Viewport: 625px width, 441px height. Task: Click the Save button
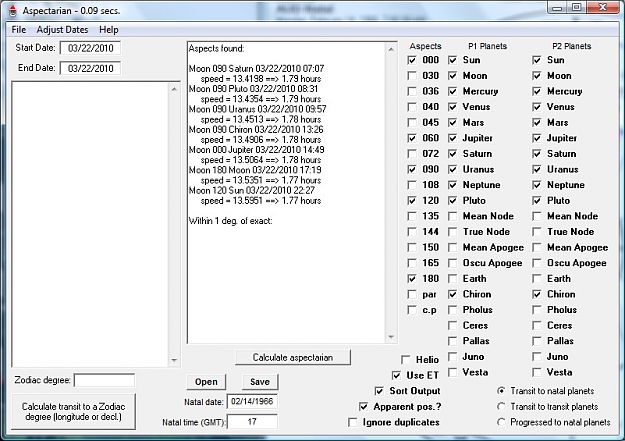click(260, 382)
